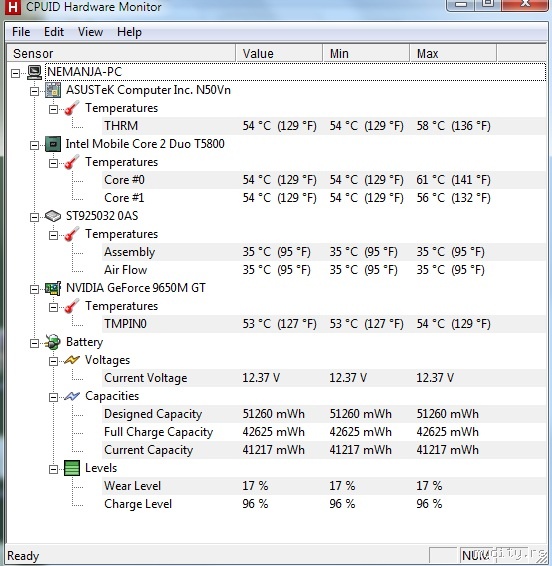This screenshot has width=552, height=566.
Task: Select the Core #1 row
Action: pos(324,198)
